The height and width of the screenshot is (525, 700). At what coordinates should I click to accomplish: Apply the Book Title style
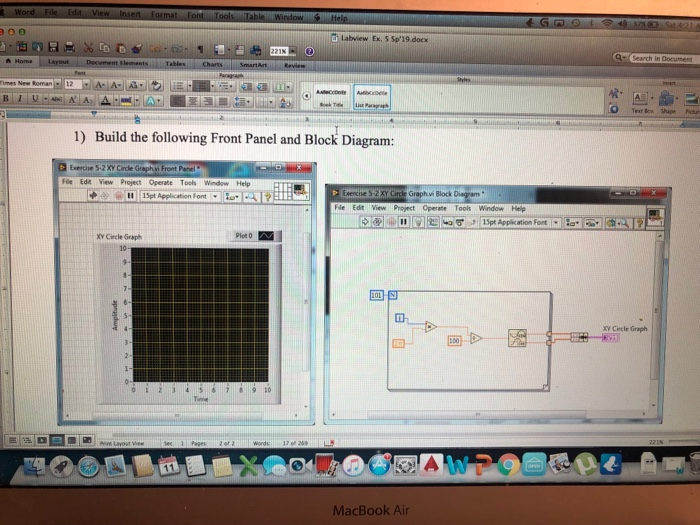pos(331,96)
